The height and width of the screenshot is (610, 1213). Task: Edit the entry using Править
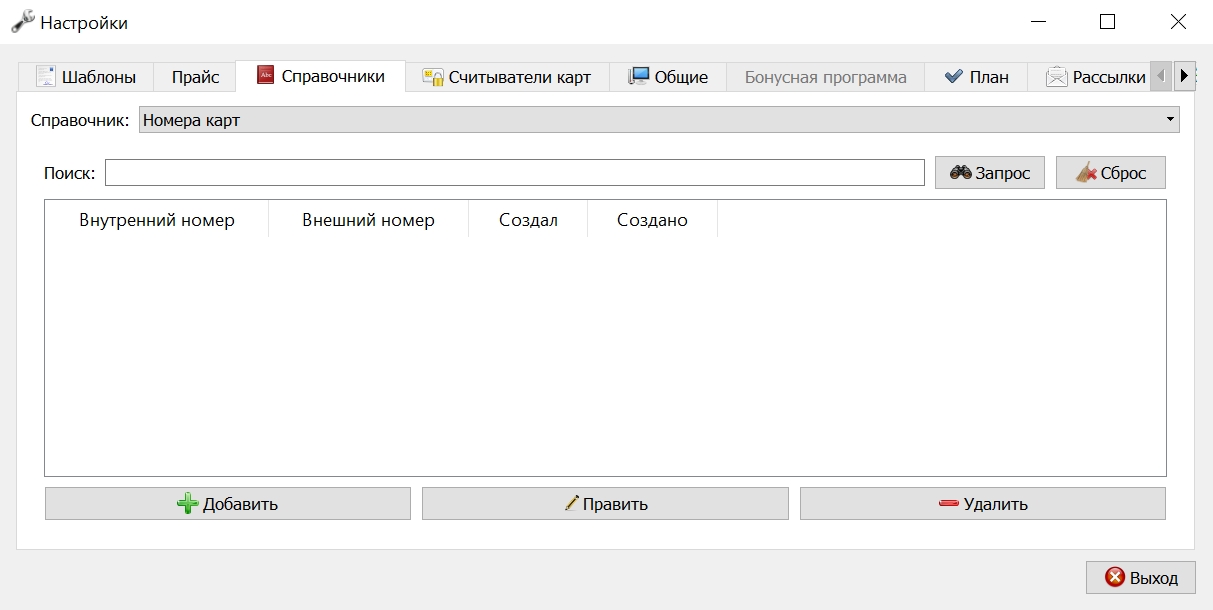click(x=605, y=504)
